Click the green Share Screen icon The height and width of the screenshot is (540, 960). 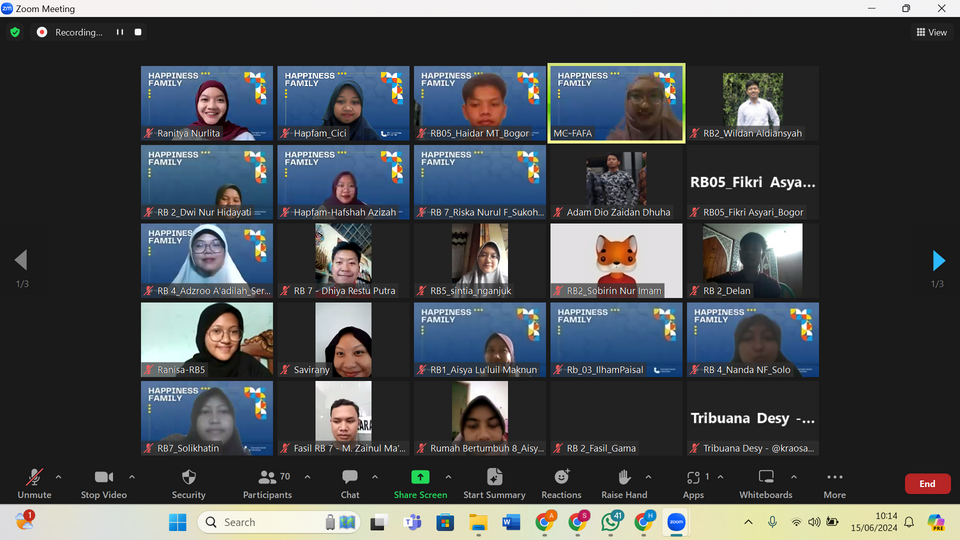pyautogui.click(x=420, y=478)
